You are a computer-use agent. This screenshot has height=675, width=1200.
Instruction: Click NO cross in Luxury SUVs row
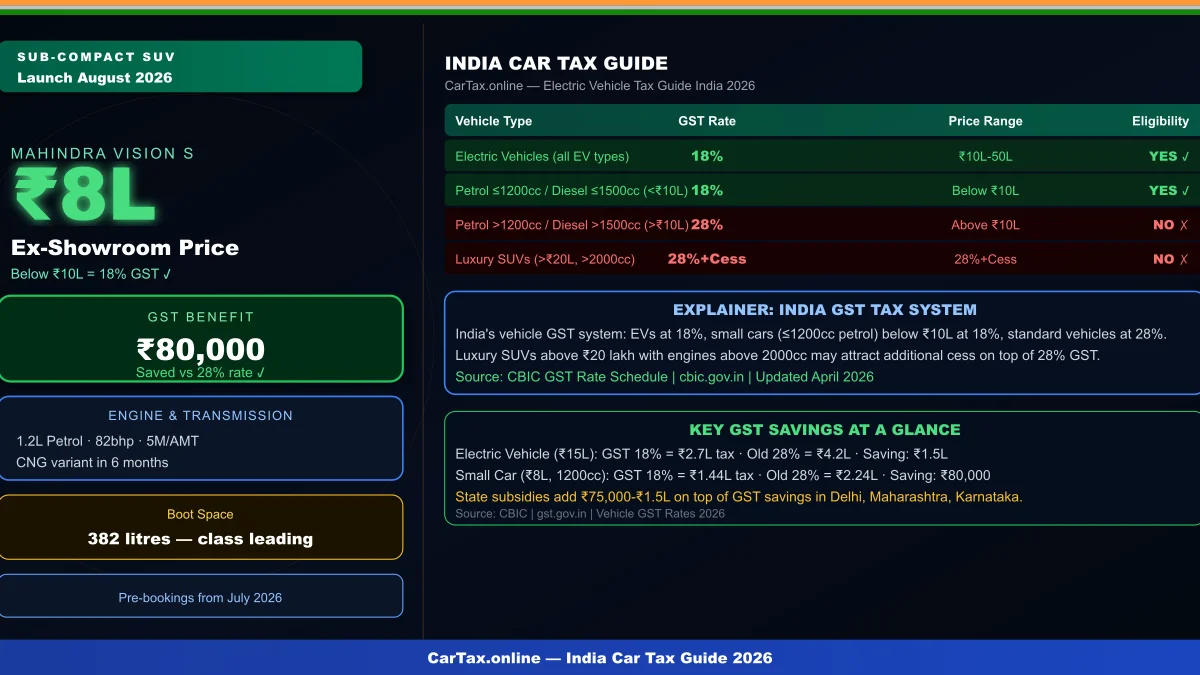(x=1169, y=259)
